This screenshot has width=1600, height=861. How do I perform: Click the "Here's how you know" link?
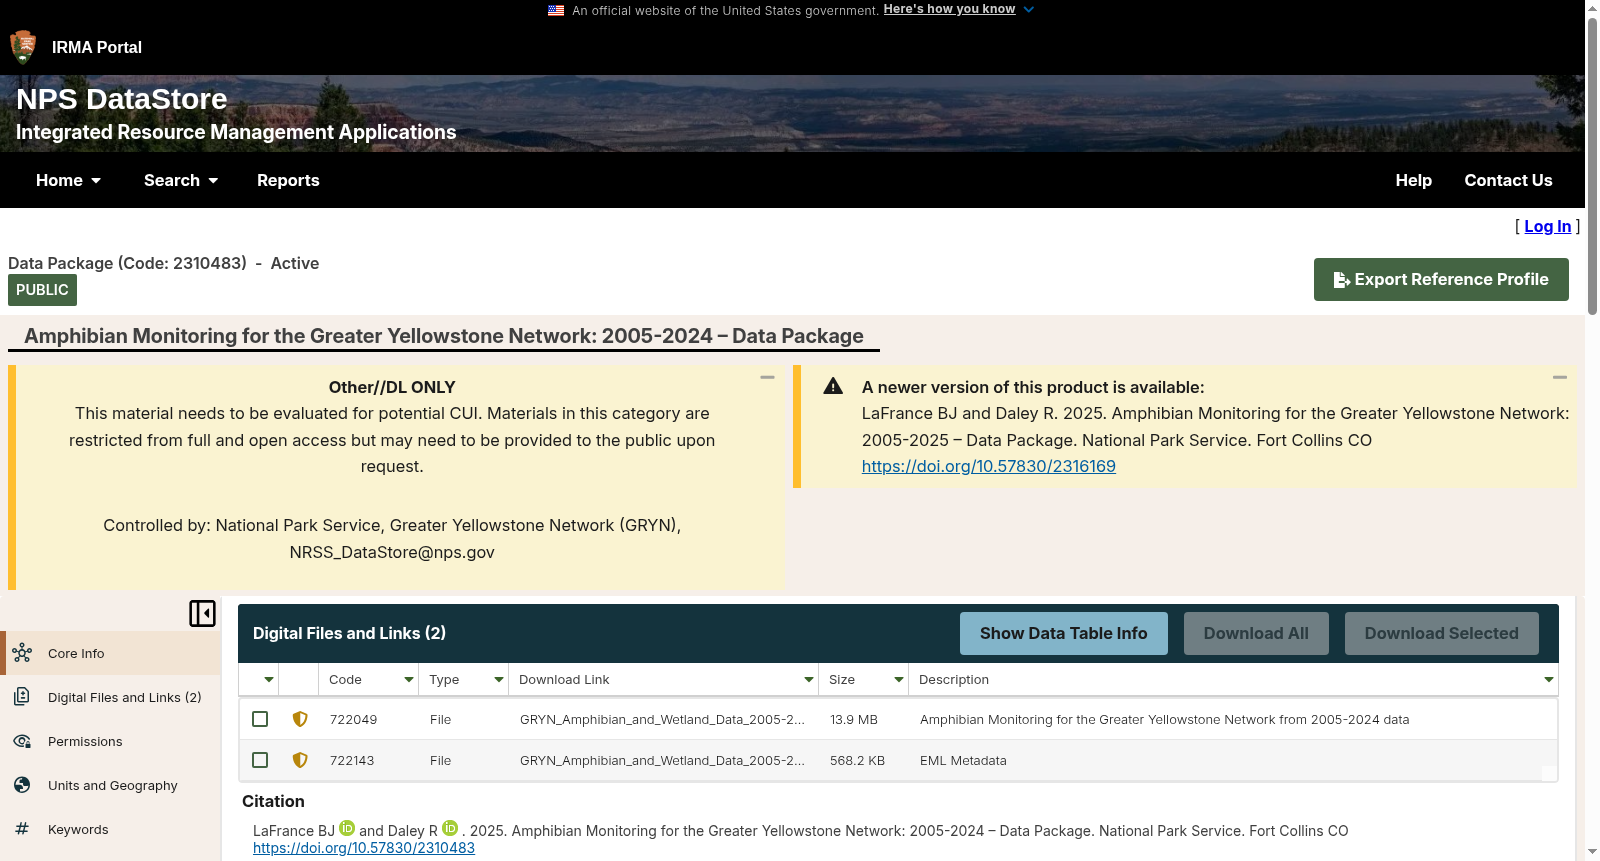[x=949, y=9]
